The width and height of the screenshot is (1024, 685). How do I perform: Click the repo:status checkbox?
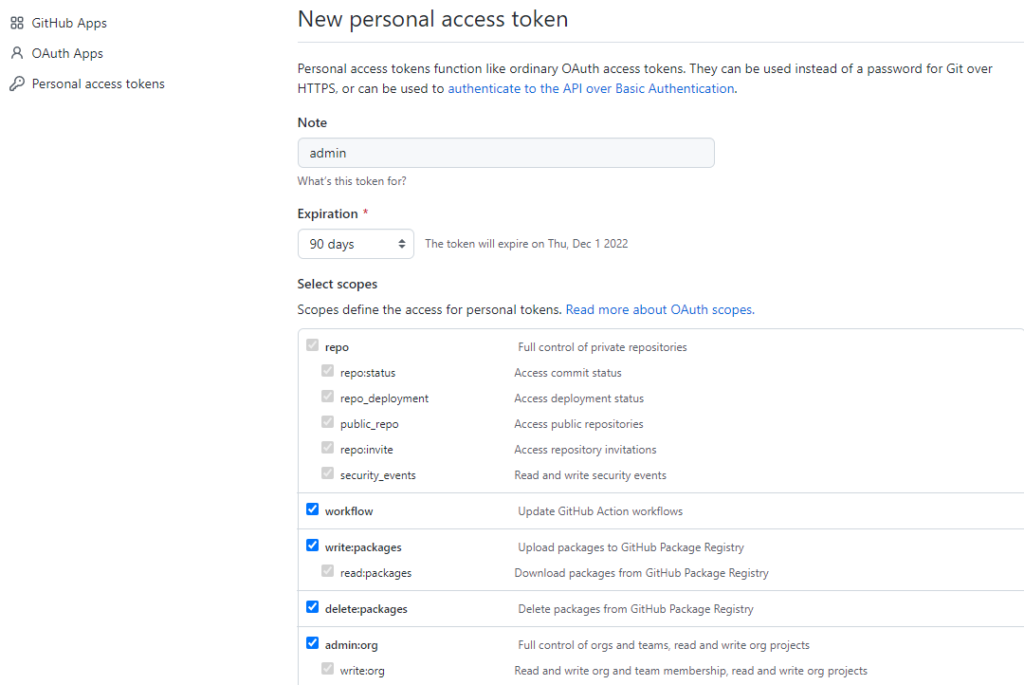click(x=327, y=371)
